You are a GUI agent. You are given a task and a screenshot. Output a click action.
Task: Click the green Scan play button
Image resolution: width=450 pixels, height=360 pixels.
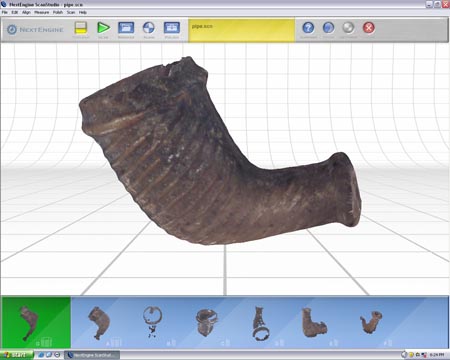[104, 28]
